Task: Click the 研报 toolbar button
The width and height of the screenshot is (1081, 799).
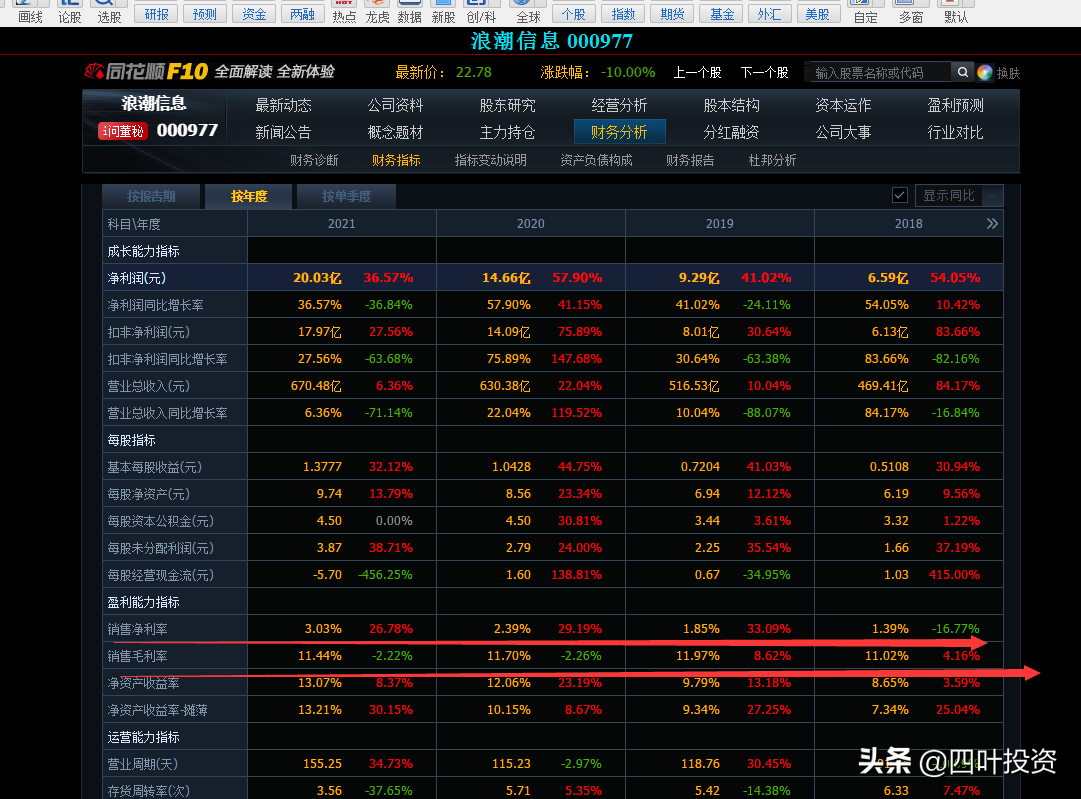Action: click(156, 14)
